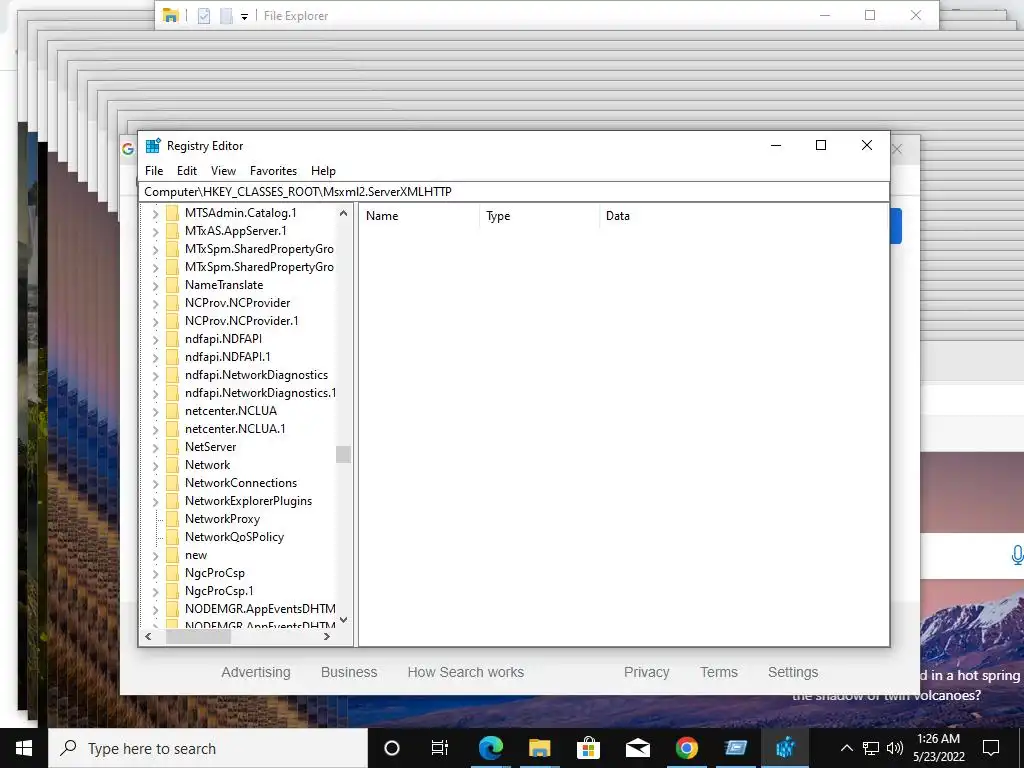Select the netcenter.NCLUA.1 folder icon

[x=172, y=429]
